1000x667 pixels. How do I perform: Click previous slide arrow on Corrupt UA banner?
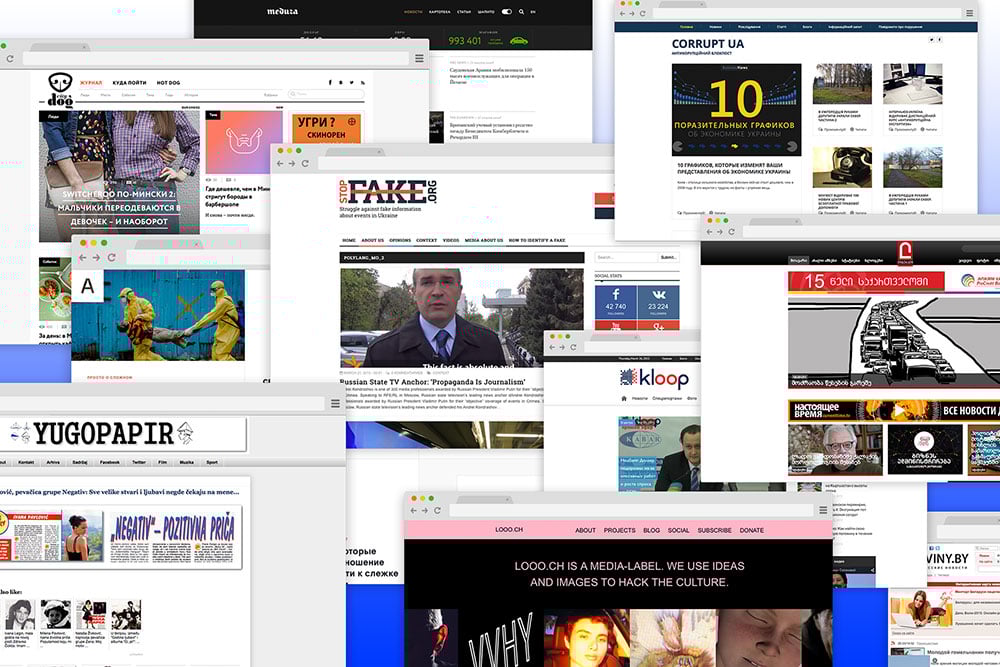(679, 147)
